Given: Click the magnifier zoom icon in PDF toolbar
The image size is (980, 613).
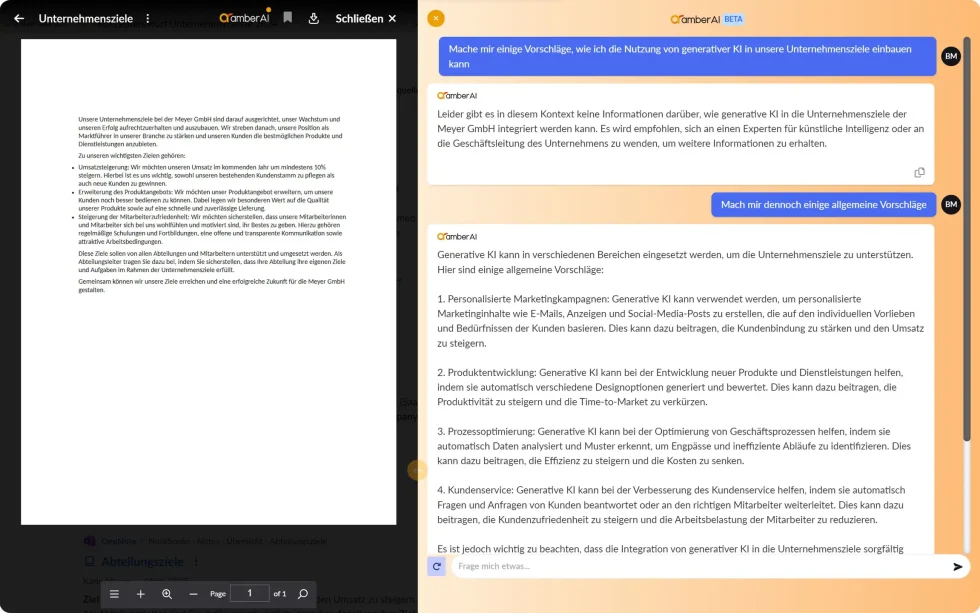Looking at the screenshot, I should 167,594.
